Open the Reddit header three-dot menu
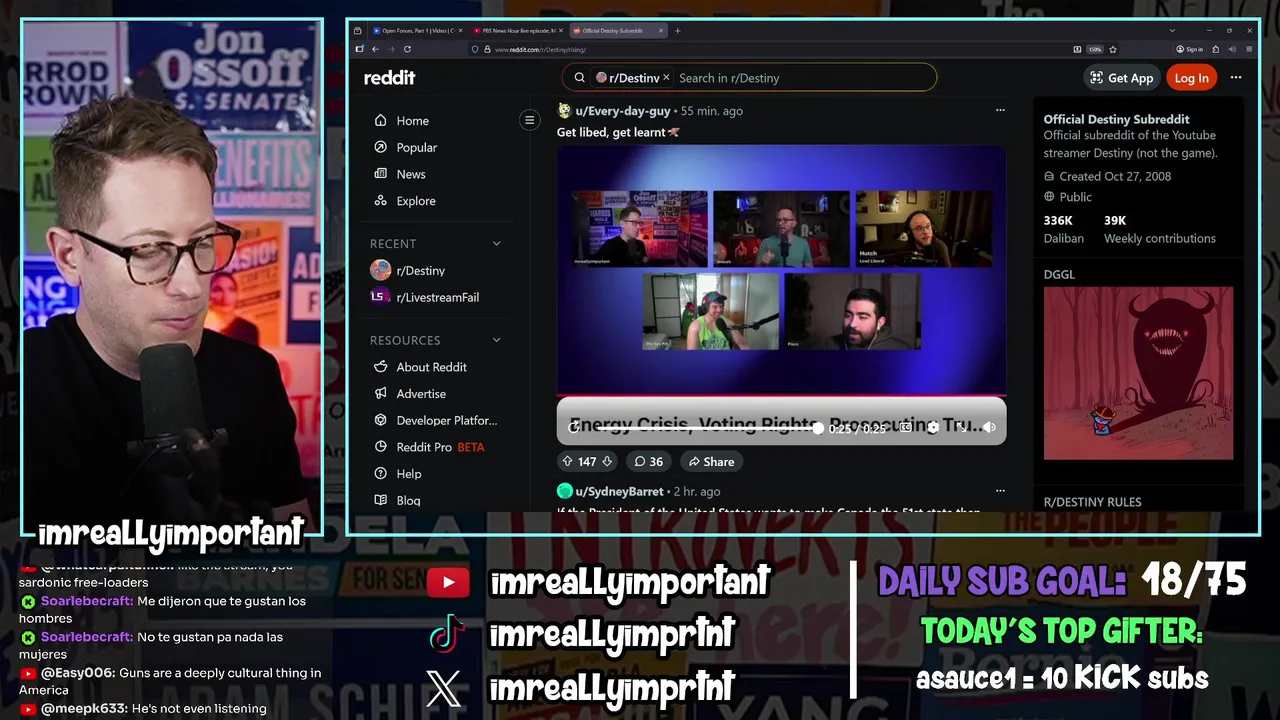 point(1236,78)
